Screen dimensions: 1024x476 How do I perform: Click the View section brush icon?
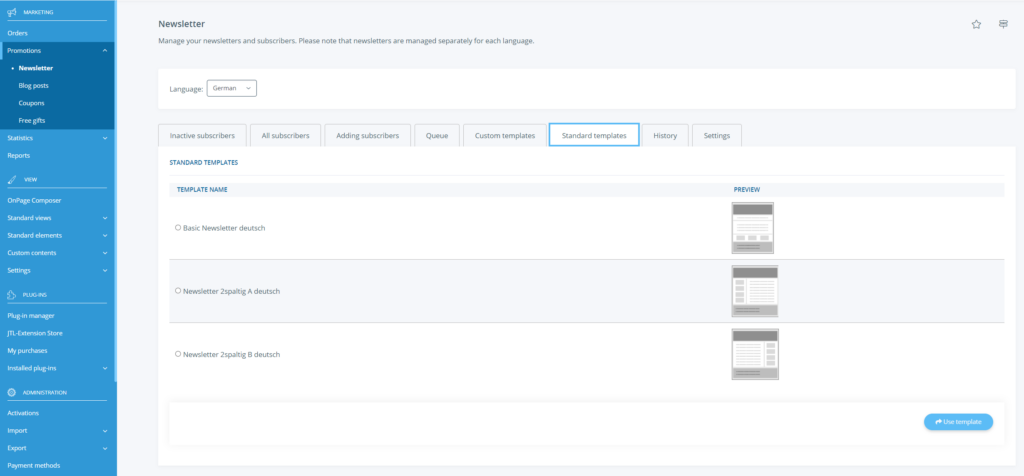[x=11, y=179]
